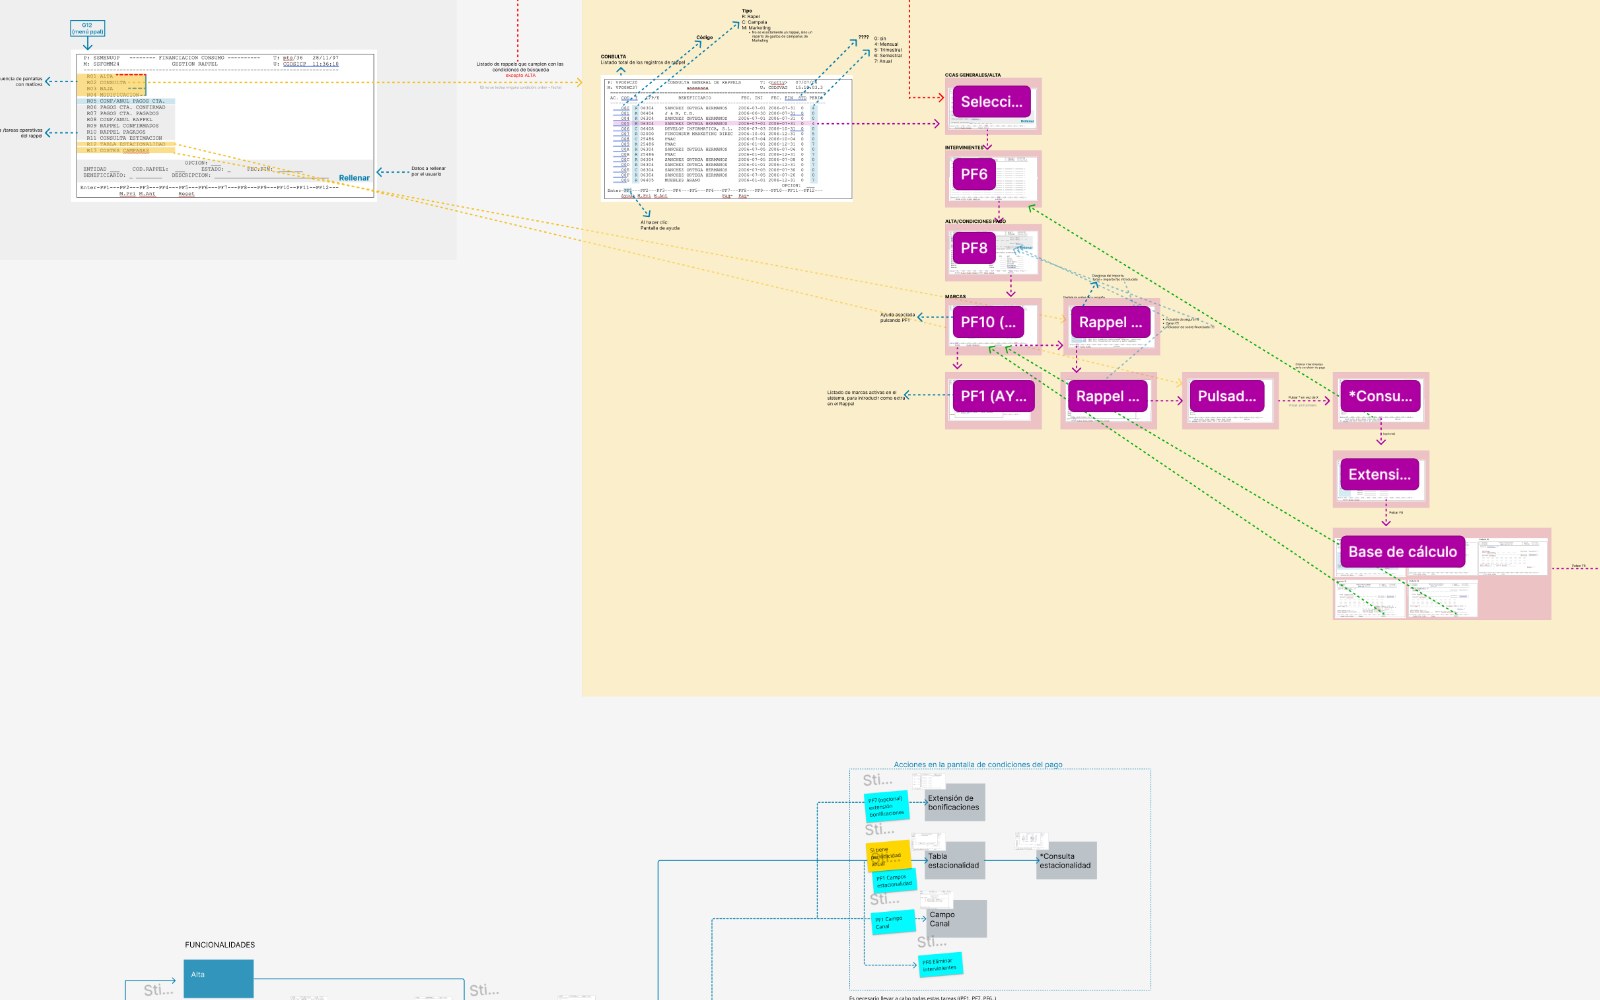The image size is (1600, 1000).
Task: Select the 'Tabla estacionalidad' gray box
Action: click(x=955, y=861)
